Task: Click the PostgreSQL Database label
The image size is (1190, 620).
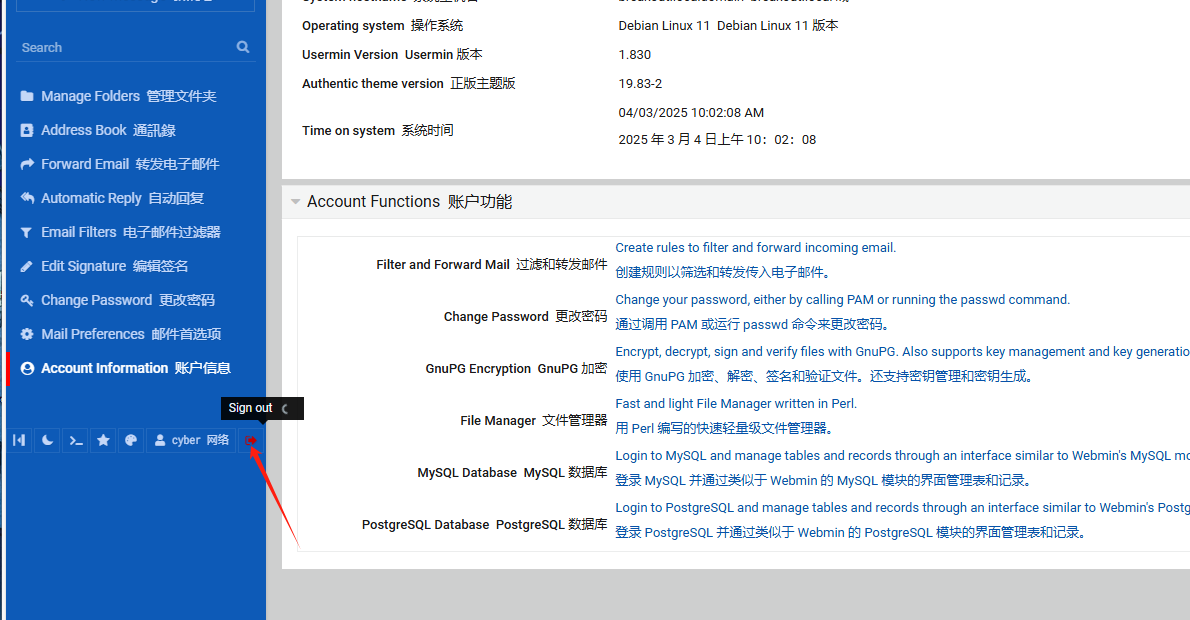Action: [484, 524]
